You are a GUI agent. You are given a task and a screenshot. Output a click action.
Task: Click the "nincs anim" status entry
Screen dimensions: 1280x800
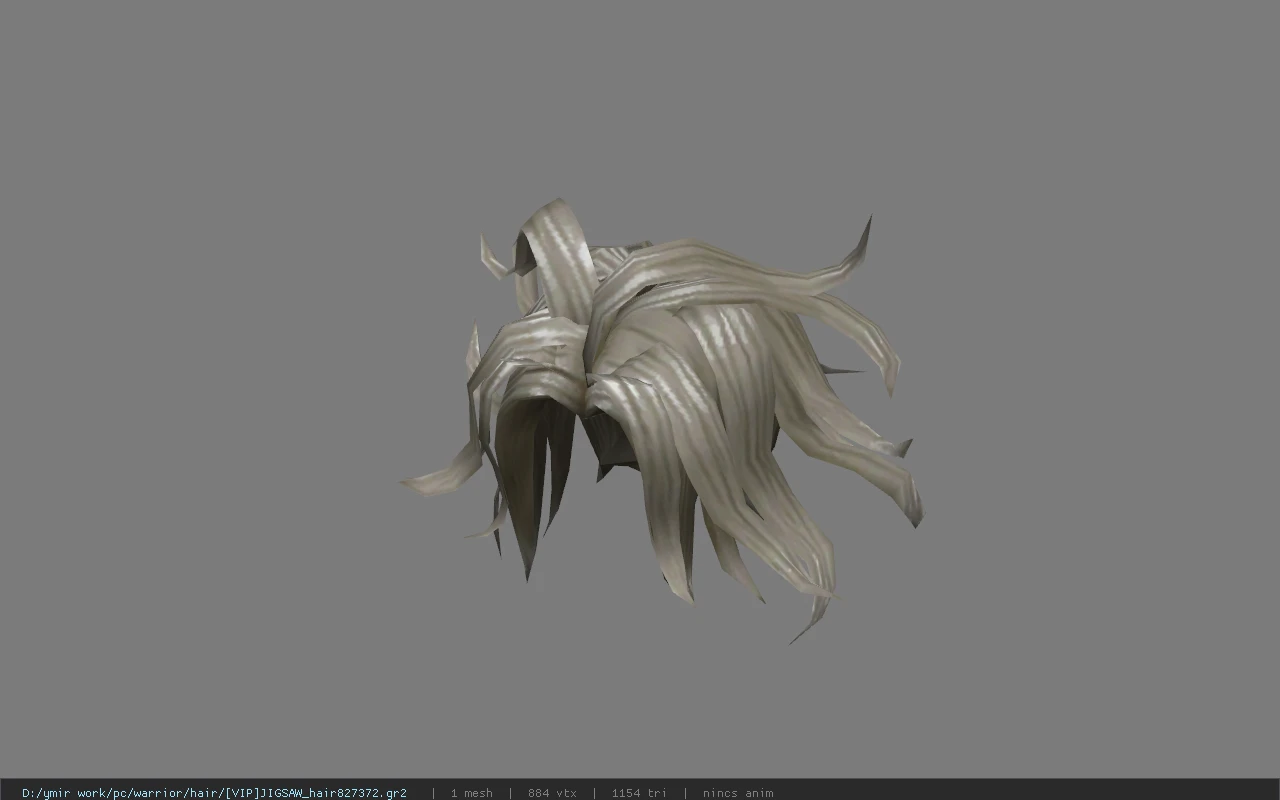coord(738,793)
